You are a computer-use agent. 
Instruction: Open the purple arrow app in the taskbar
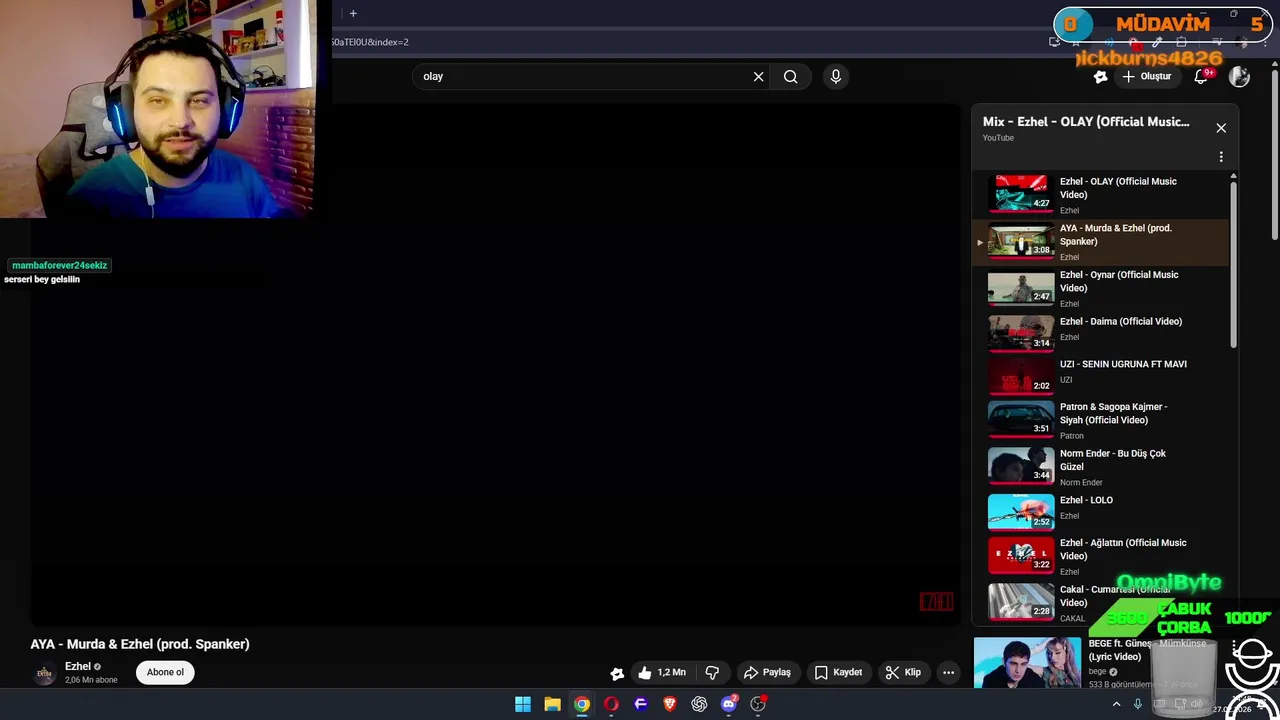(x=641, y=704)
